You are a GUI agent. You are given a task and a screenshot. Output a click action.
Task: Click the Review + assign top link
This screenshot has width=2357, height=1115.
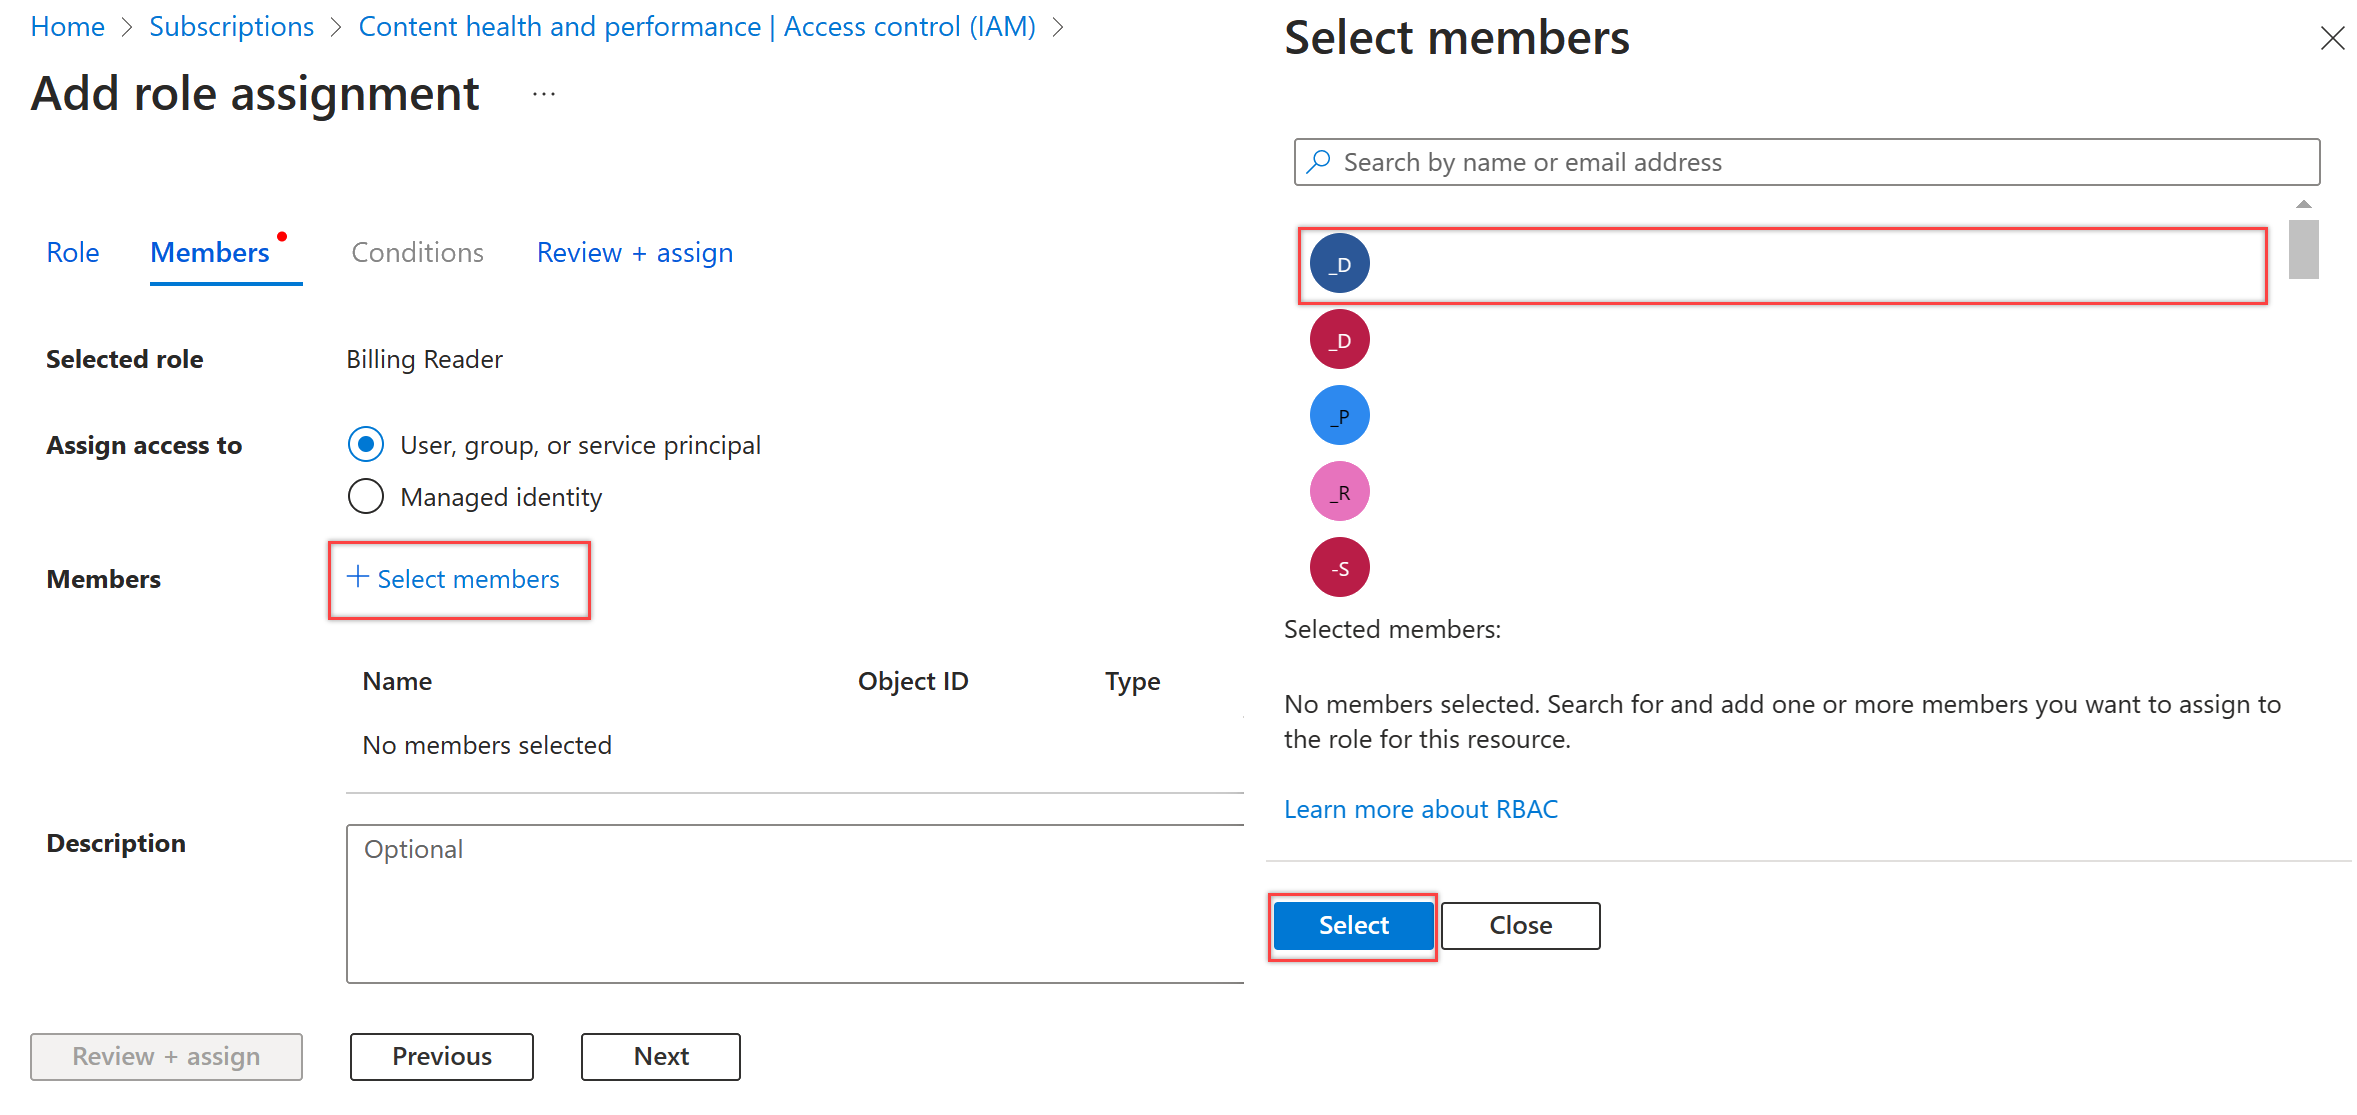633,252
